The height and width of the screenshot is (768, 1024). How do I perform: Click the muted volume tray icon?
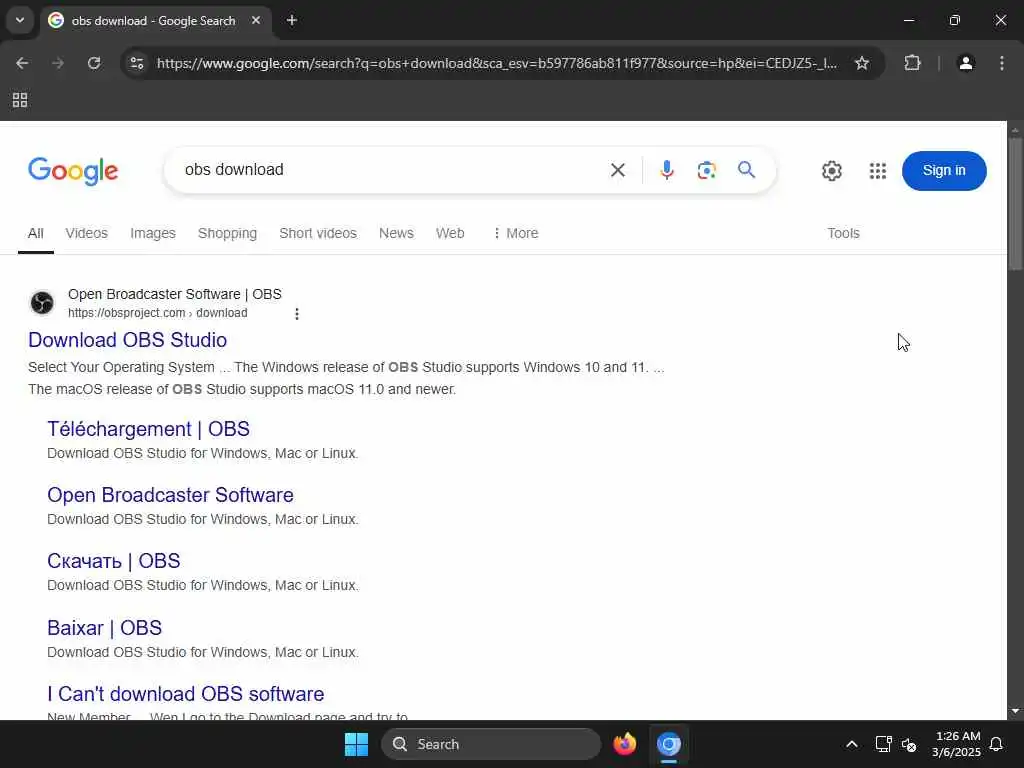point(909,744)
